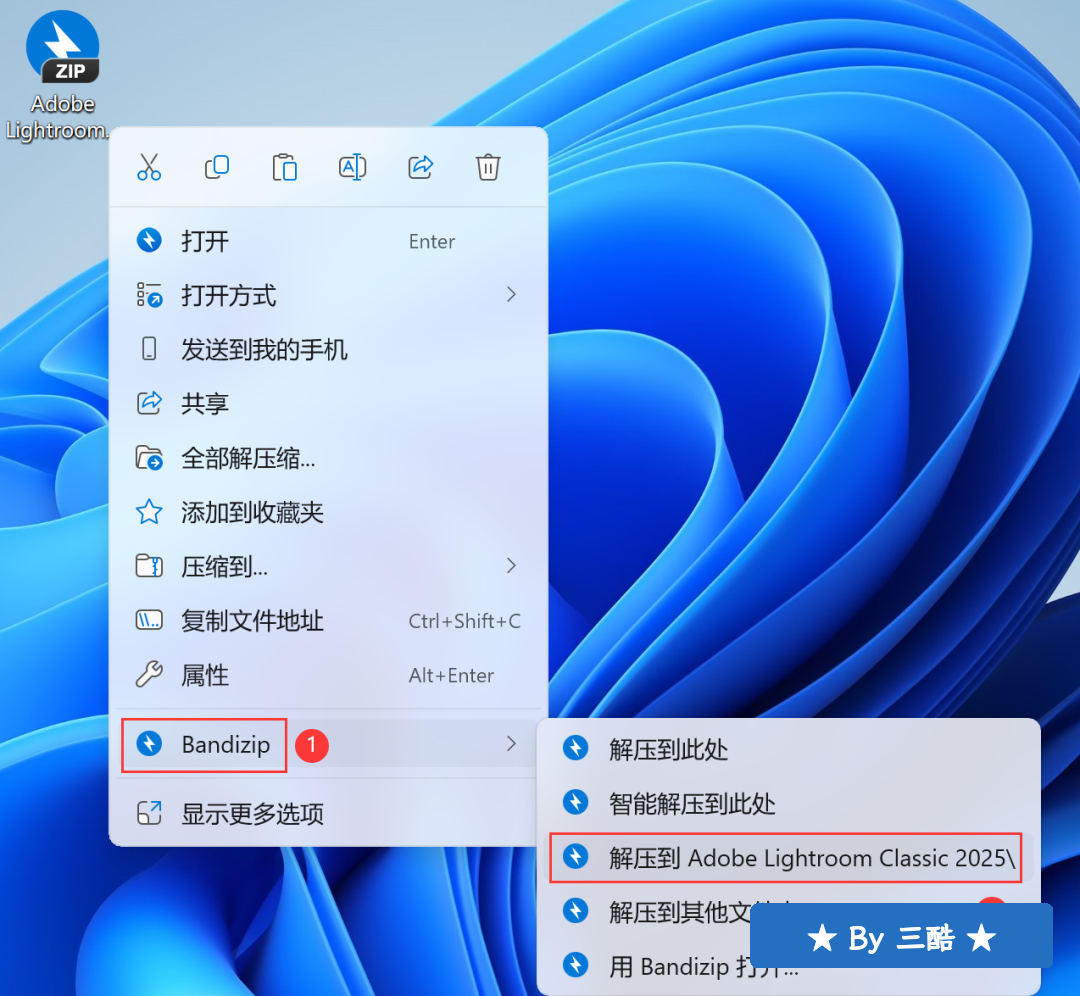Choose 解压到此处 in Bandizip submenu

pyautogui.click(x=788, y=749)
